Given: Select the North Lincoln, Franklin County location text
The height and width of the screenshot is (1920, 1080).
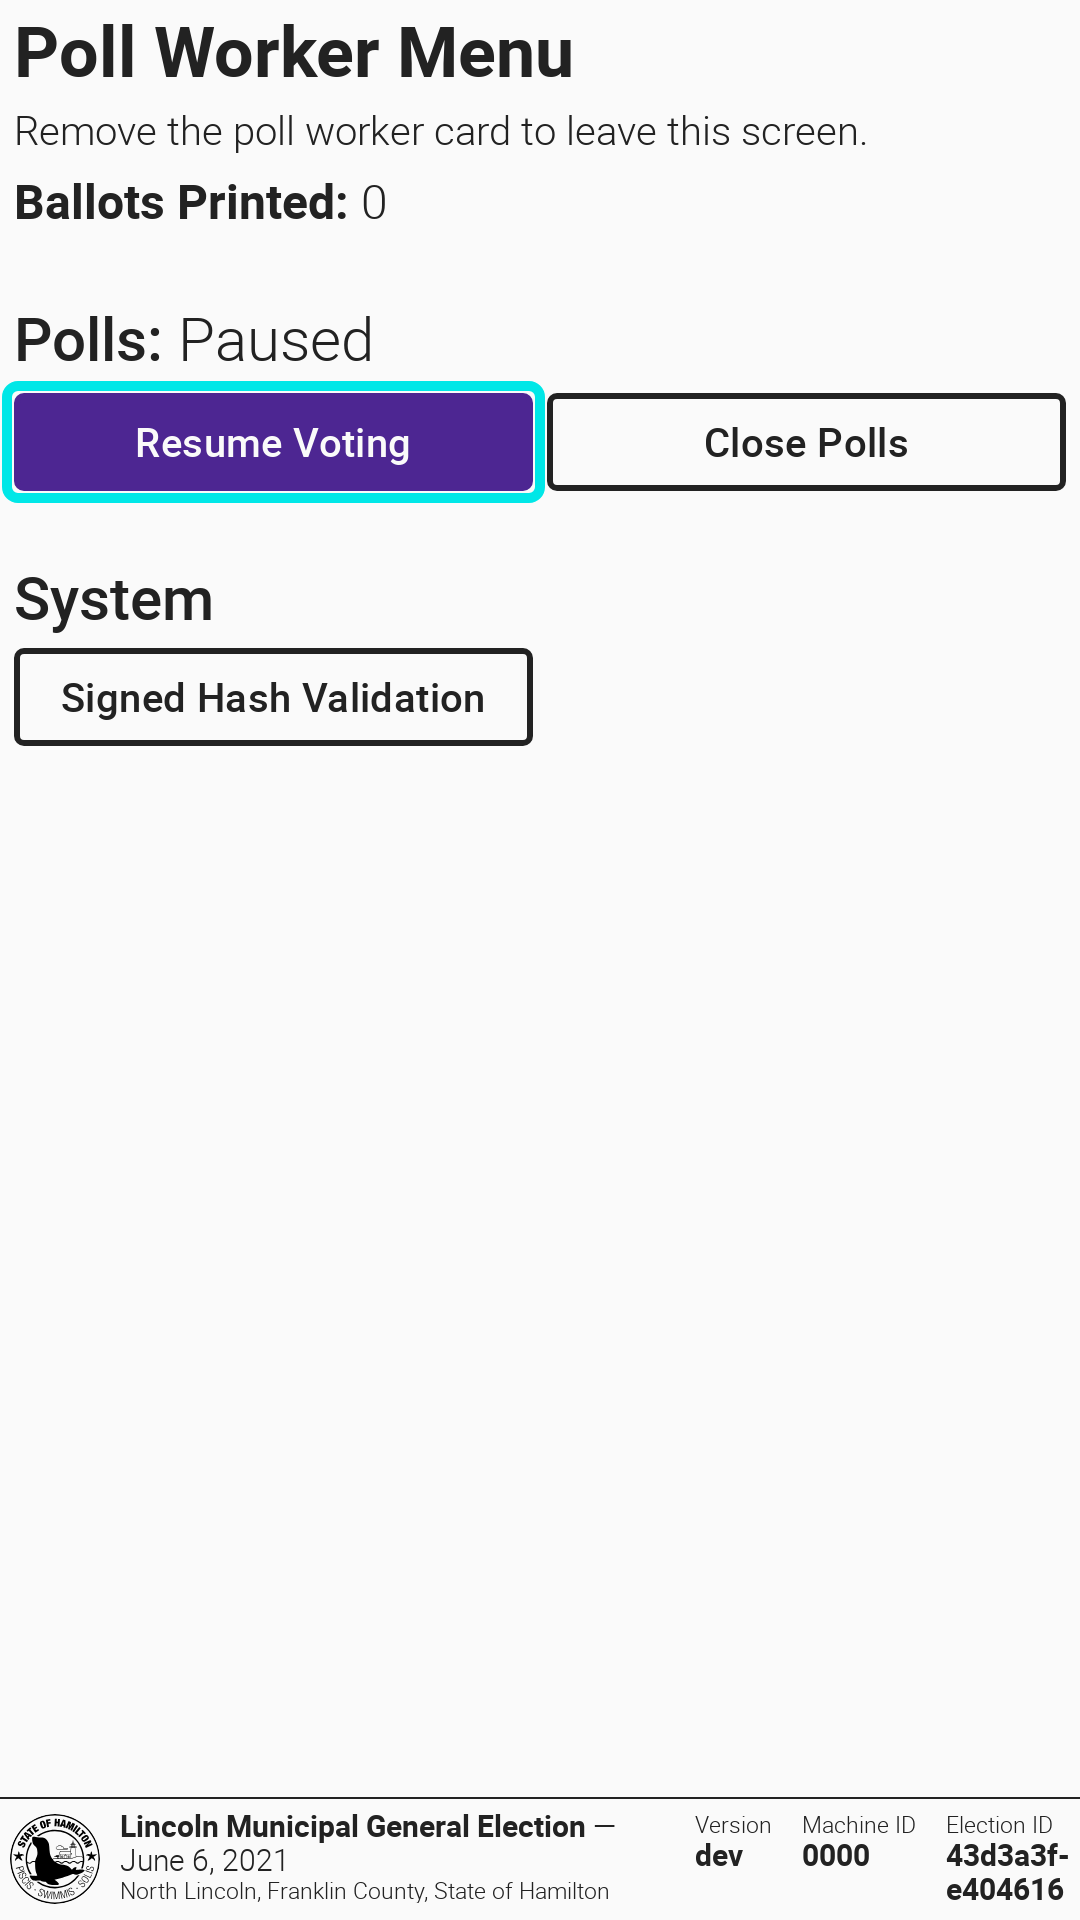Looking at the screenshot, I should pyautogui.click(x=364, y=1892).
